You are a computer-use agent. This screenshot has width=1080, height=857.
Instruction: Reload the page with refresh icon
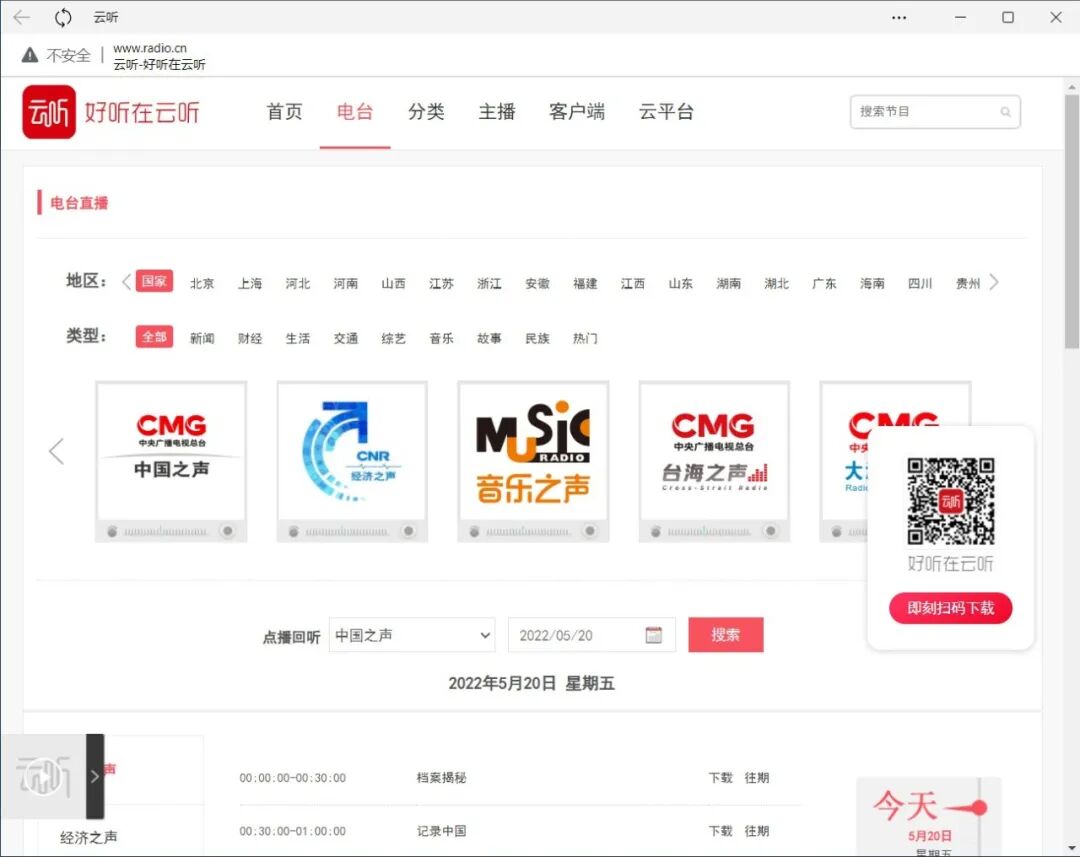pos(63,17)
